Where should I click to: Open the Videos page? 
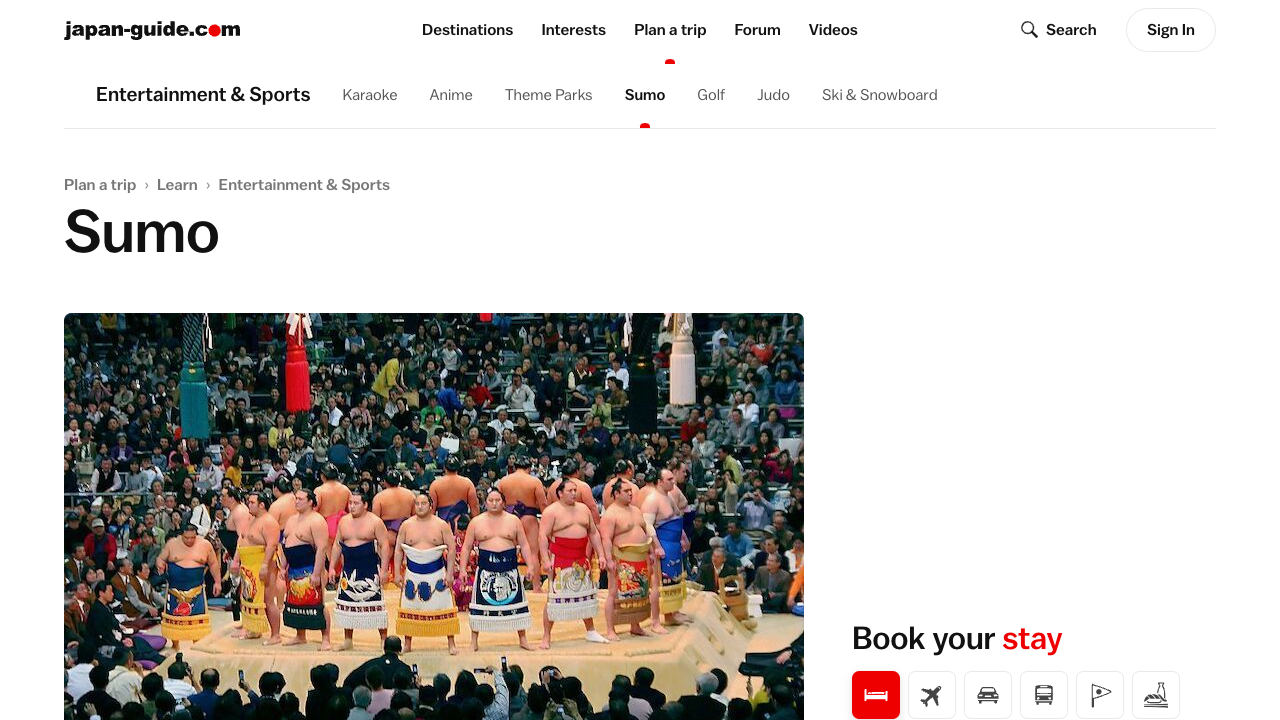tap(833, 30)
